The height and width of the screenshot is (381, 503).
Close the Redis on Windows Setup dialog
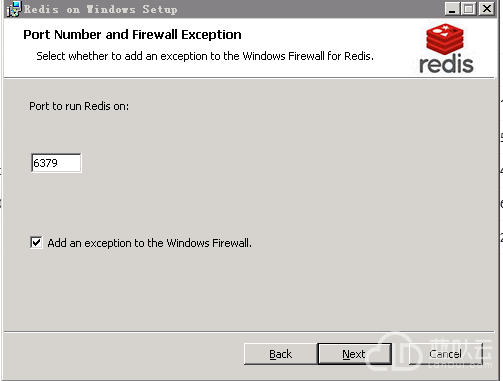(x=487, y=9)
